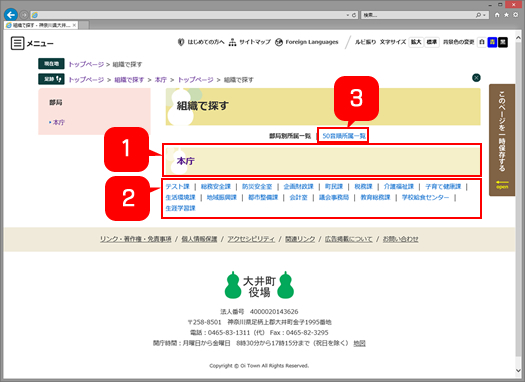Click the vertical scrollbar up arrow
525x382 pixels.
(519, 38)
